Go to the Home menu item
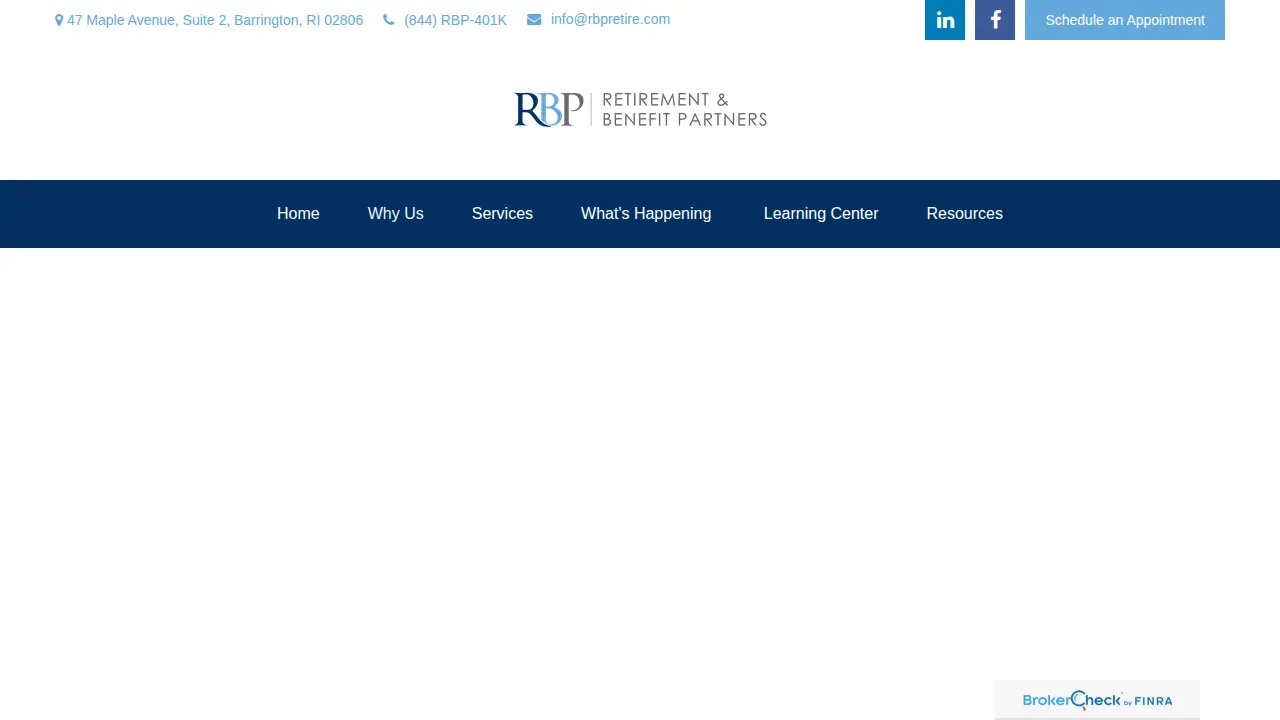The image size is (1280, 720). (298, 214)
